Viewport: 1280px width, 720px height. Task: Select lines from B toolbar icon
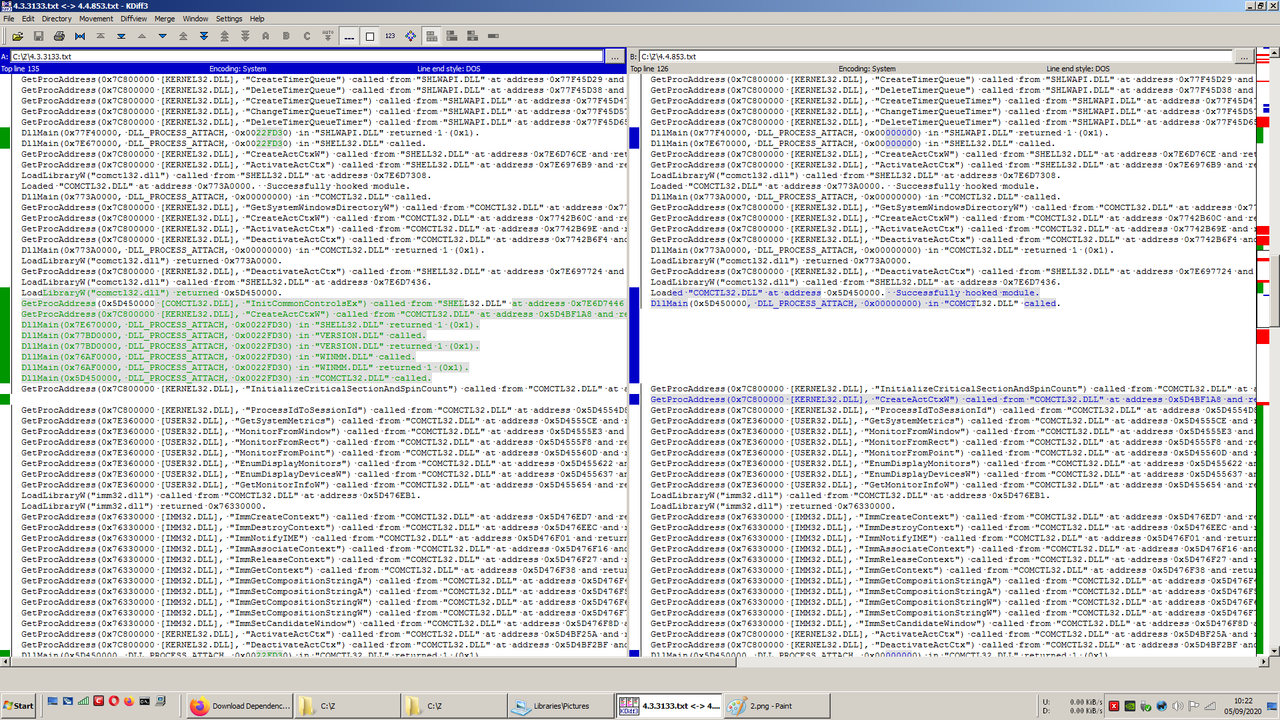(x=286, y=36)
